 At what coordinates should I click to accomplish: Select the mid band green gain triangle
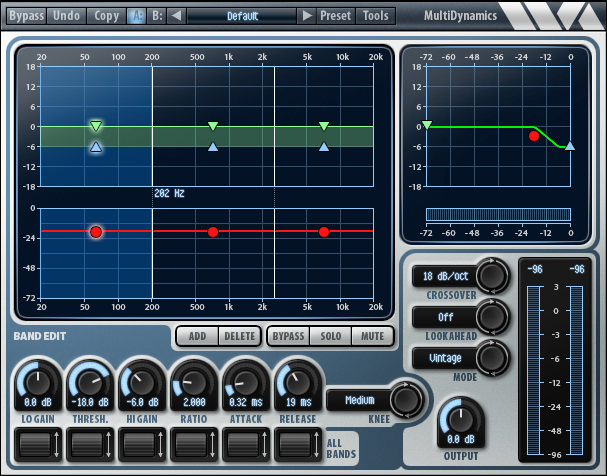point(213,126)
